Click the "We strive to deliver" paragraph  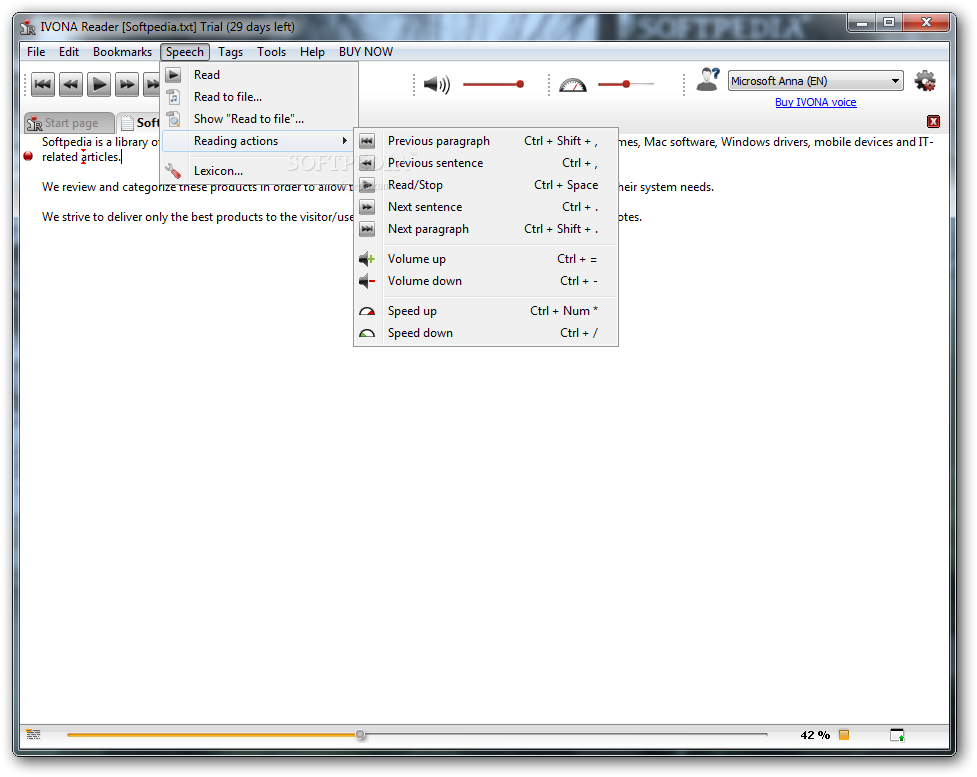(x=198, y=217)
